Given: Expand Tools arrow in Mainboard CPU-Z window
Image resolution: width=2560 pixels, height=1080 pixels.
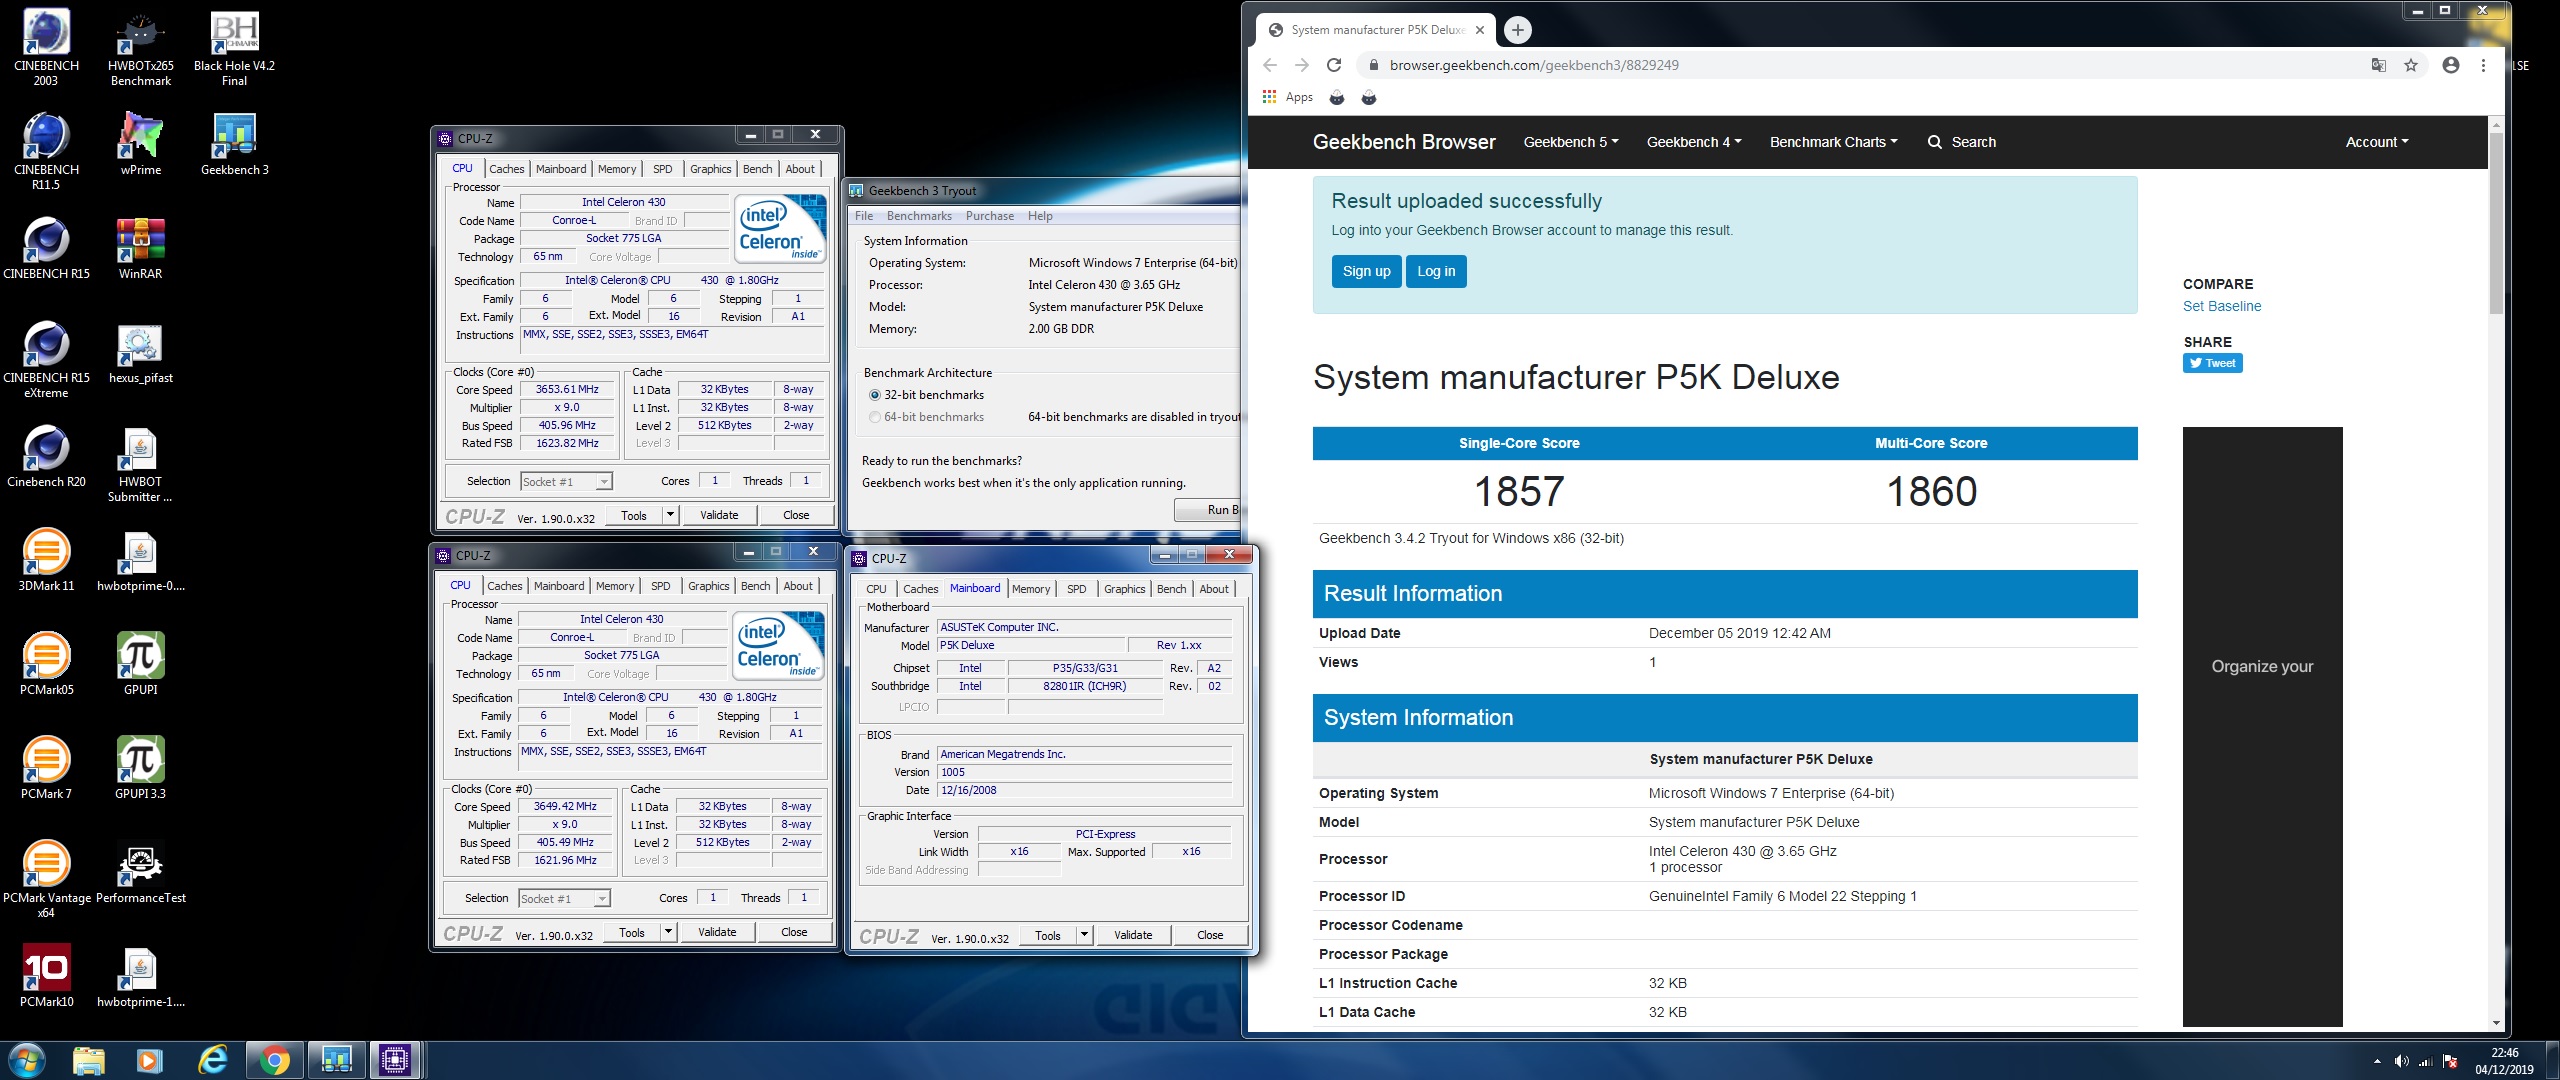Looking at the screenshot, I should click(x=1084, y=935).
